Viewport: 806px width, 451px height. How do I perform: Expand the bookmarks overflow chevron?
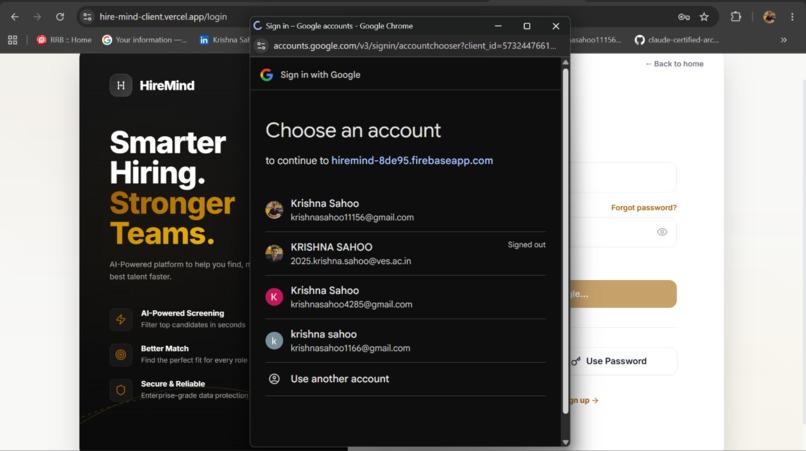pos(783,40)
